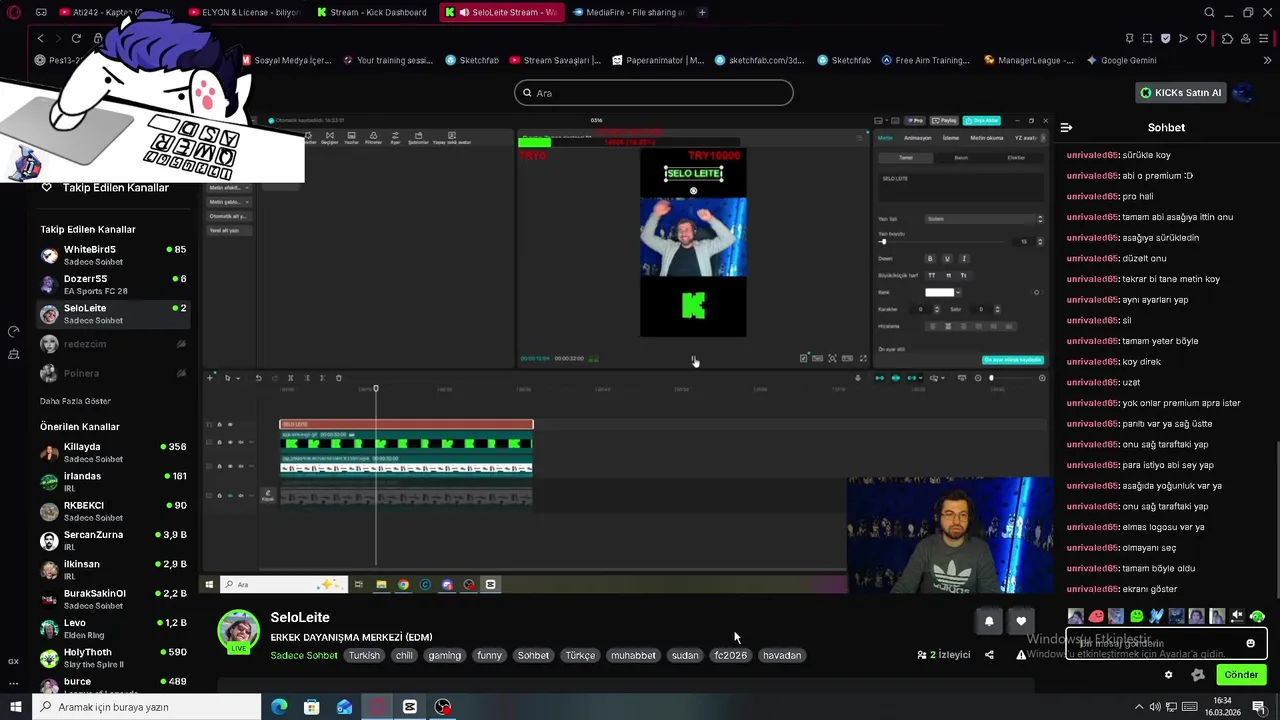This screenshot has width=1280, height=720.
Task: Switch to the ELYON & License tab
Action: click(x=243, y=12)
